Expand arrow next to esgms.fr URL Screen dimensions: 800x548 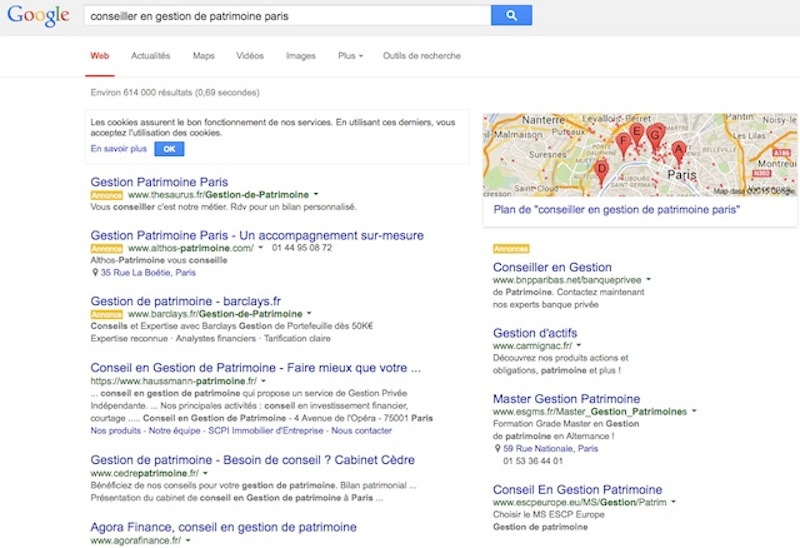tap(694, 411)
